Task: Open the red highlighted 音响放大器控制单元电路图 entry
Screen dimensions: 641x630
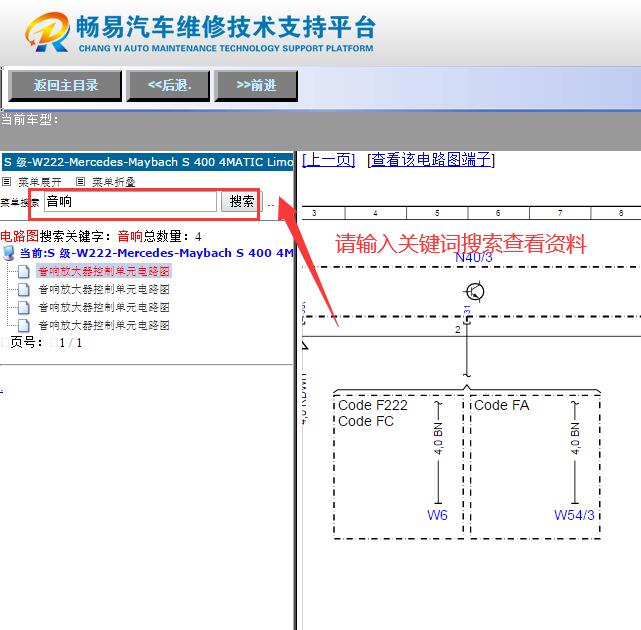Action: [x=104, y=271]
